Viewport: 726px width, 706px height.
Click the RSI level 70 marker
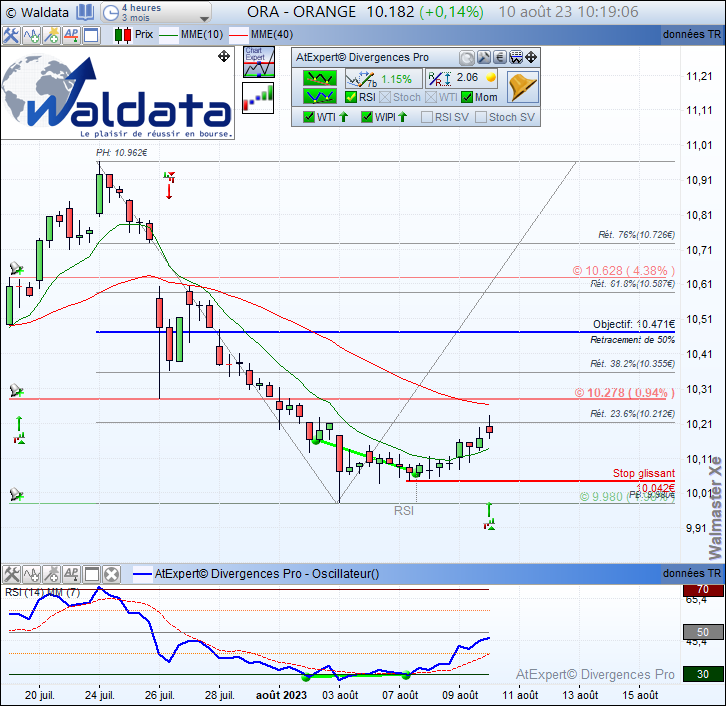pyautogui.click(x=703, y=589)
